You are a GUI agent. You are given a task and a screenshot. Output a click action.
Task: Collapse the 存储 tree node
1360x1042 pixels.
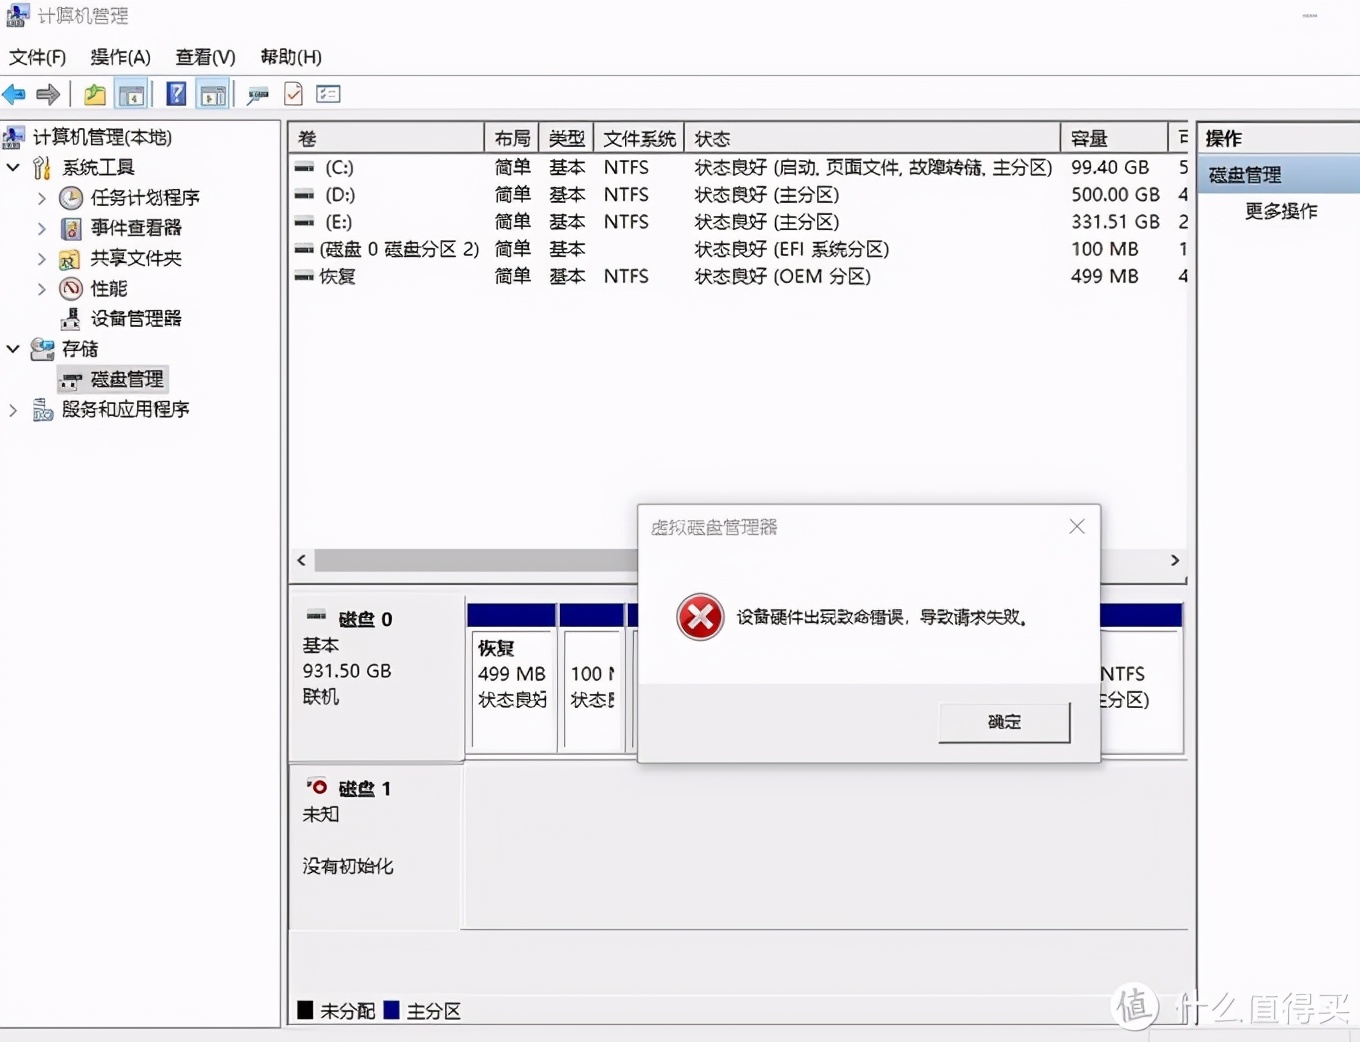pyautogui.click(x=13, y=348)
